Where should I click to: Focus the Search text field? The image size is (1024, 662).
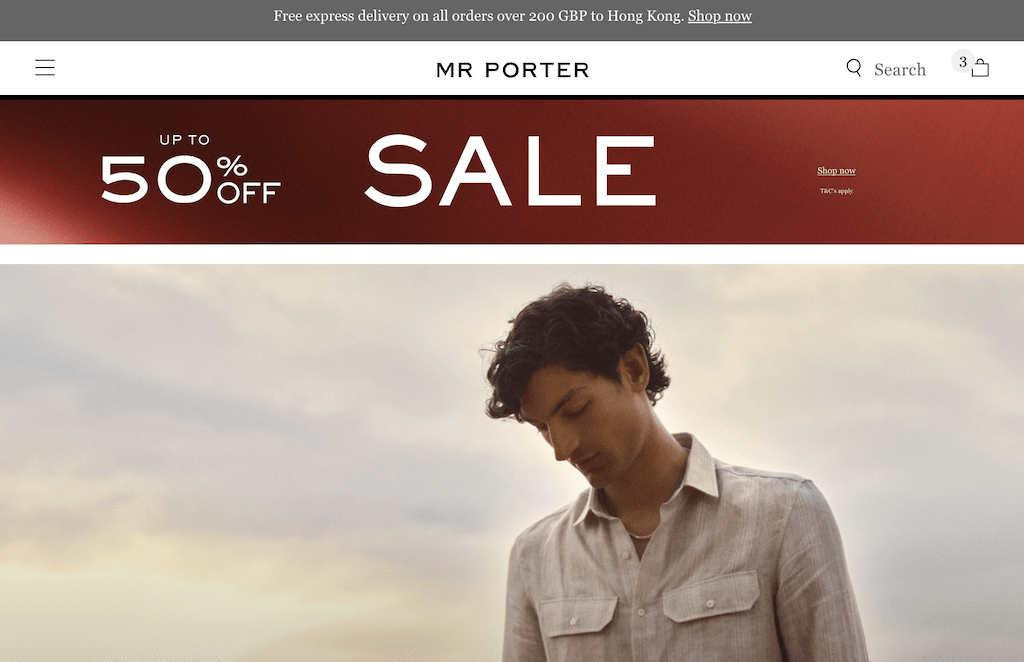[900, 69]
